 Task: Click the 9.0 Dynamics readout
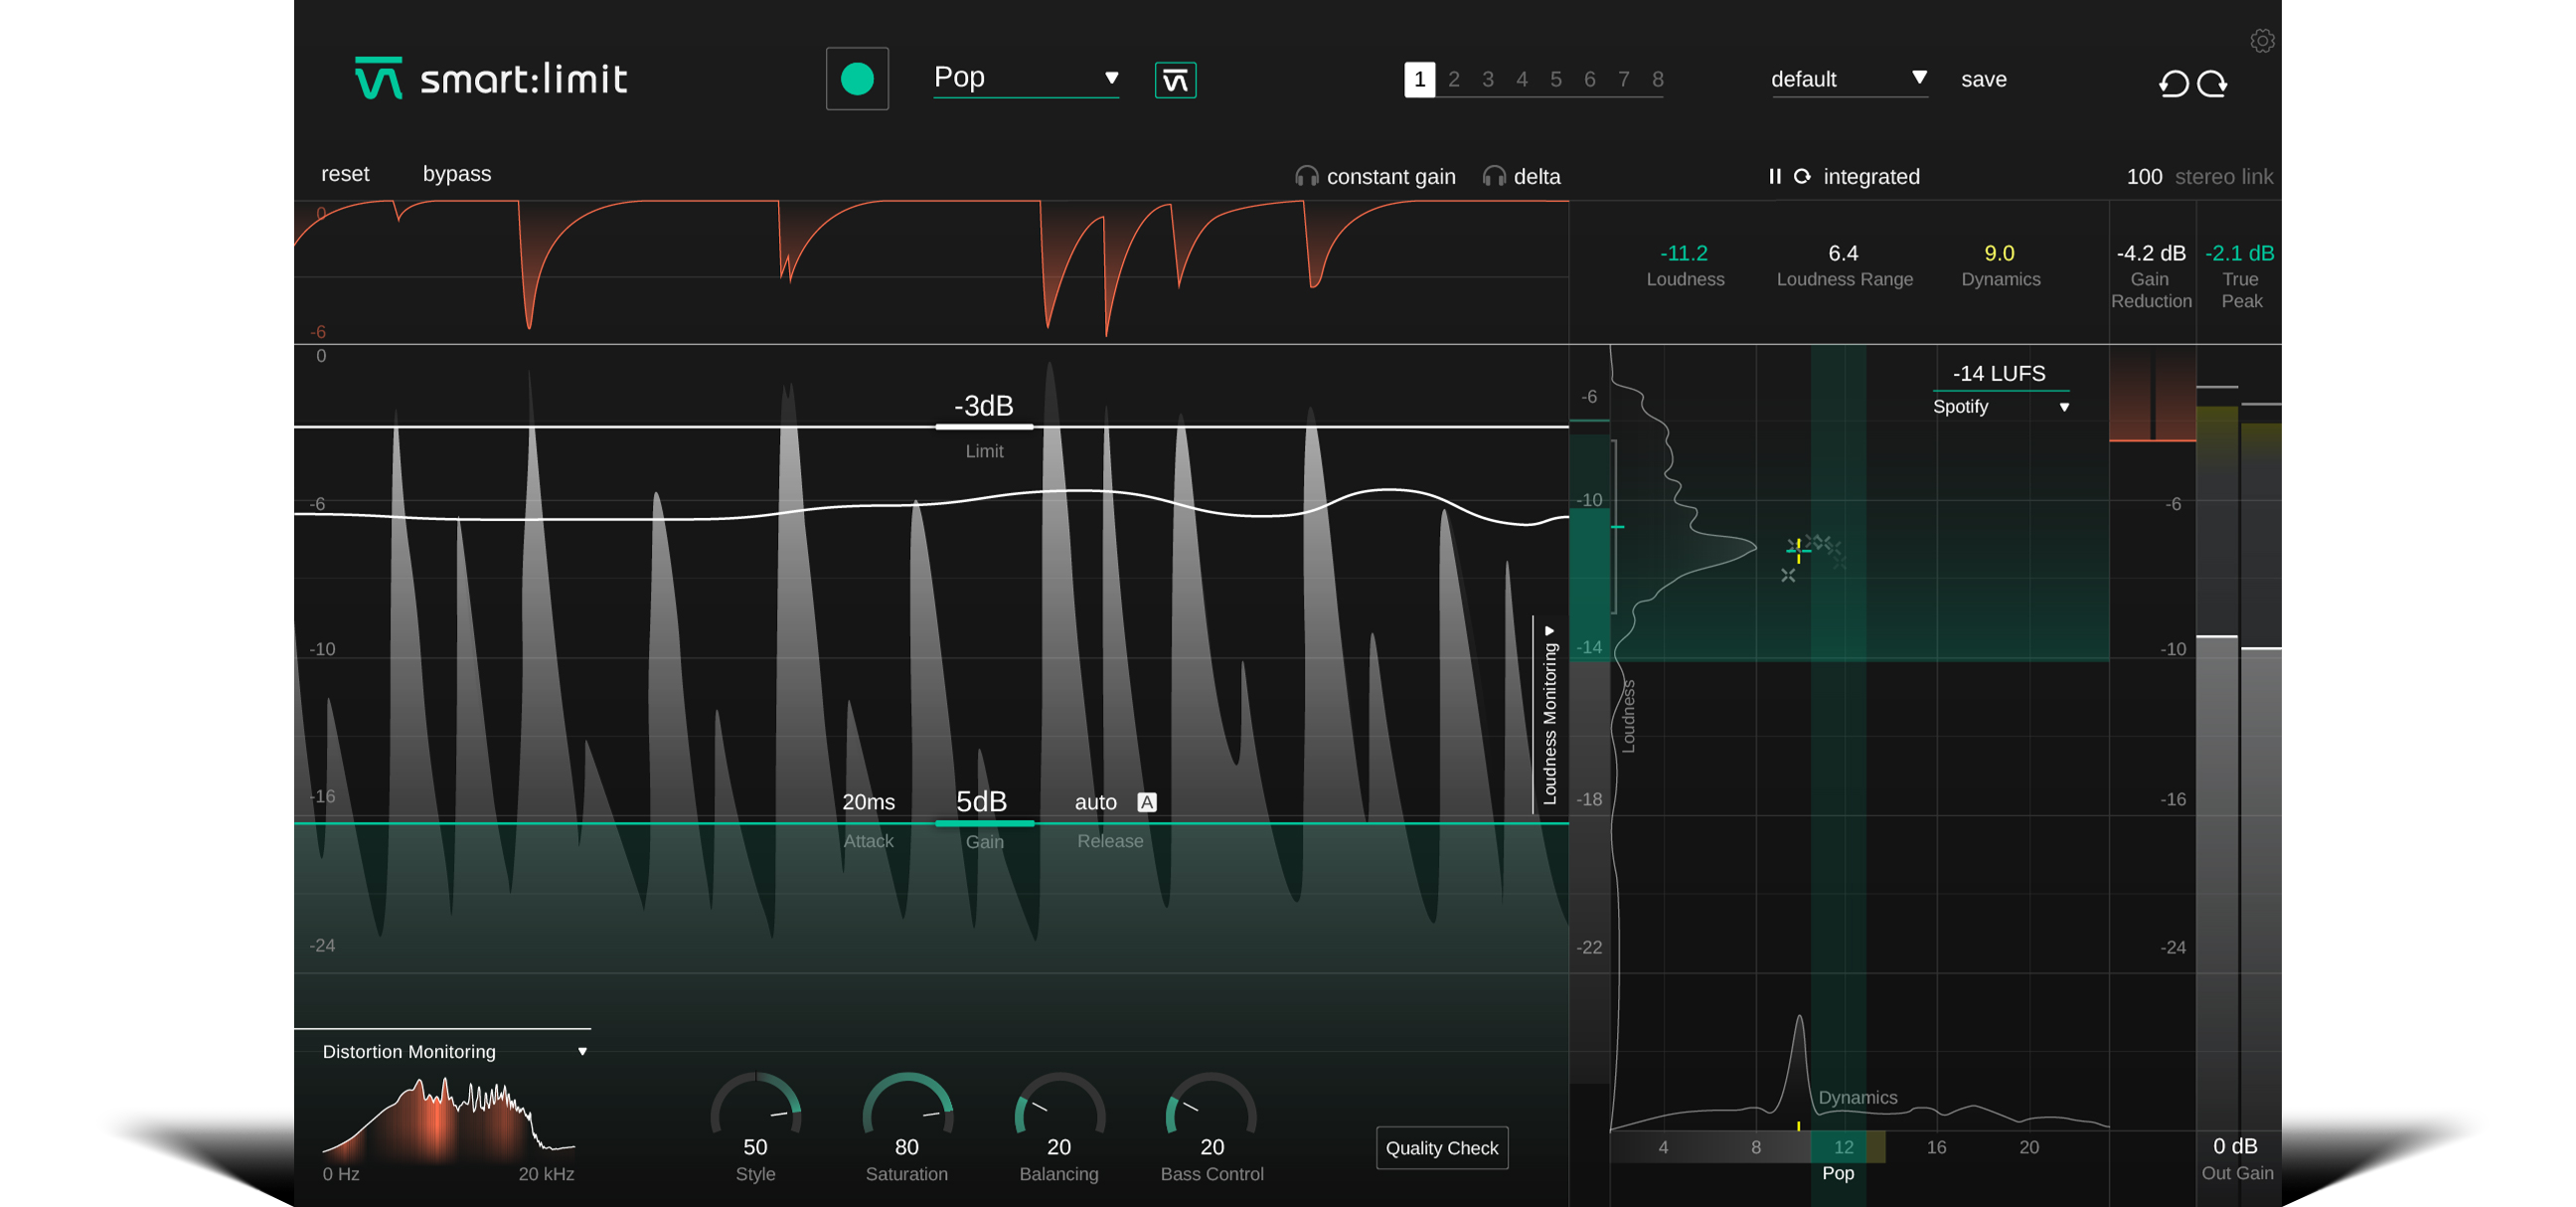pos(1999,254)
